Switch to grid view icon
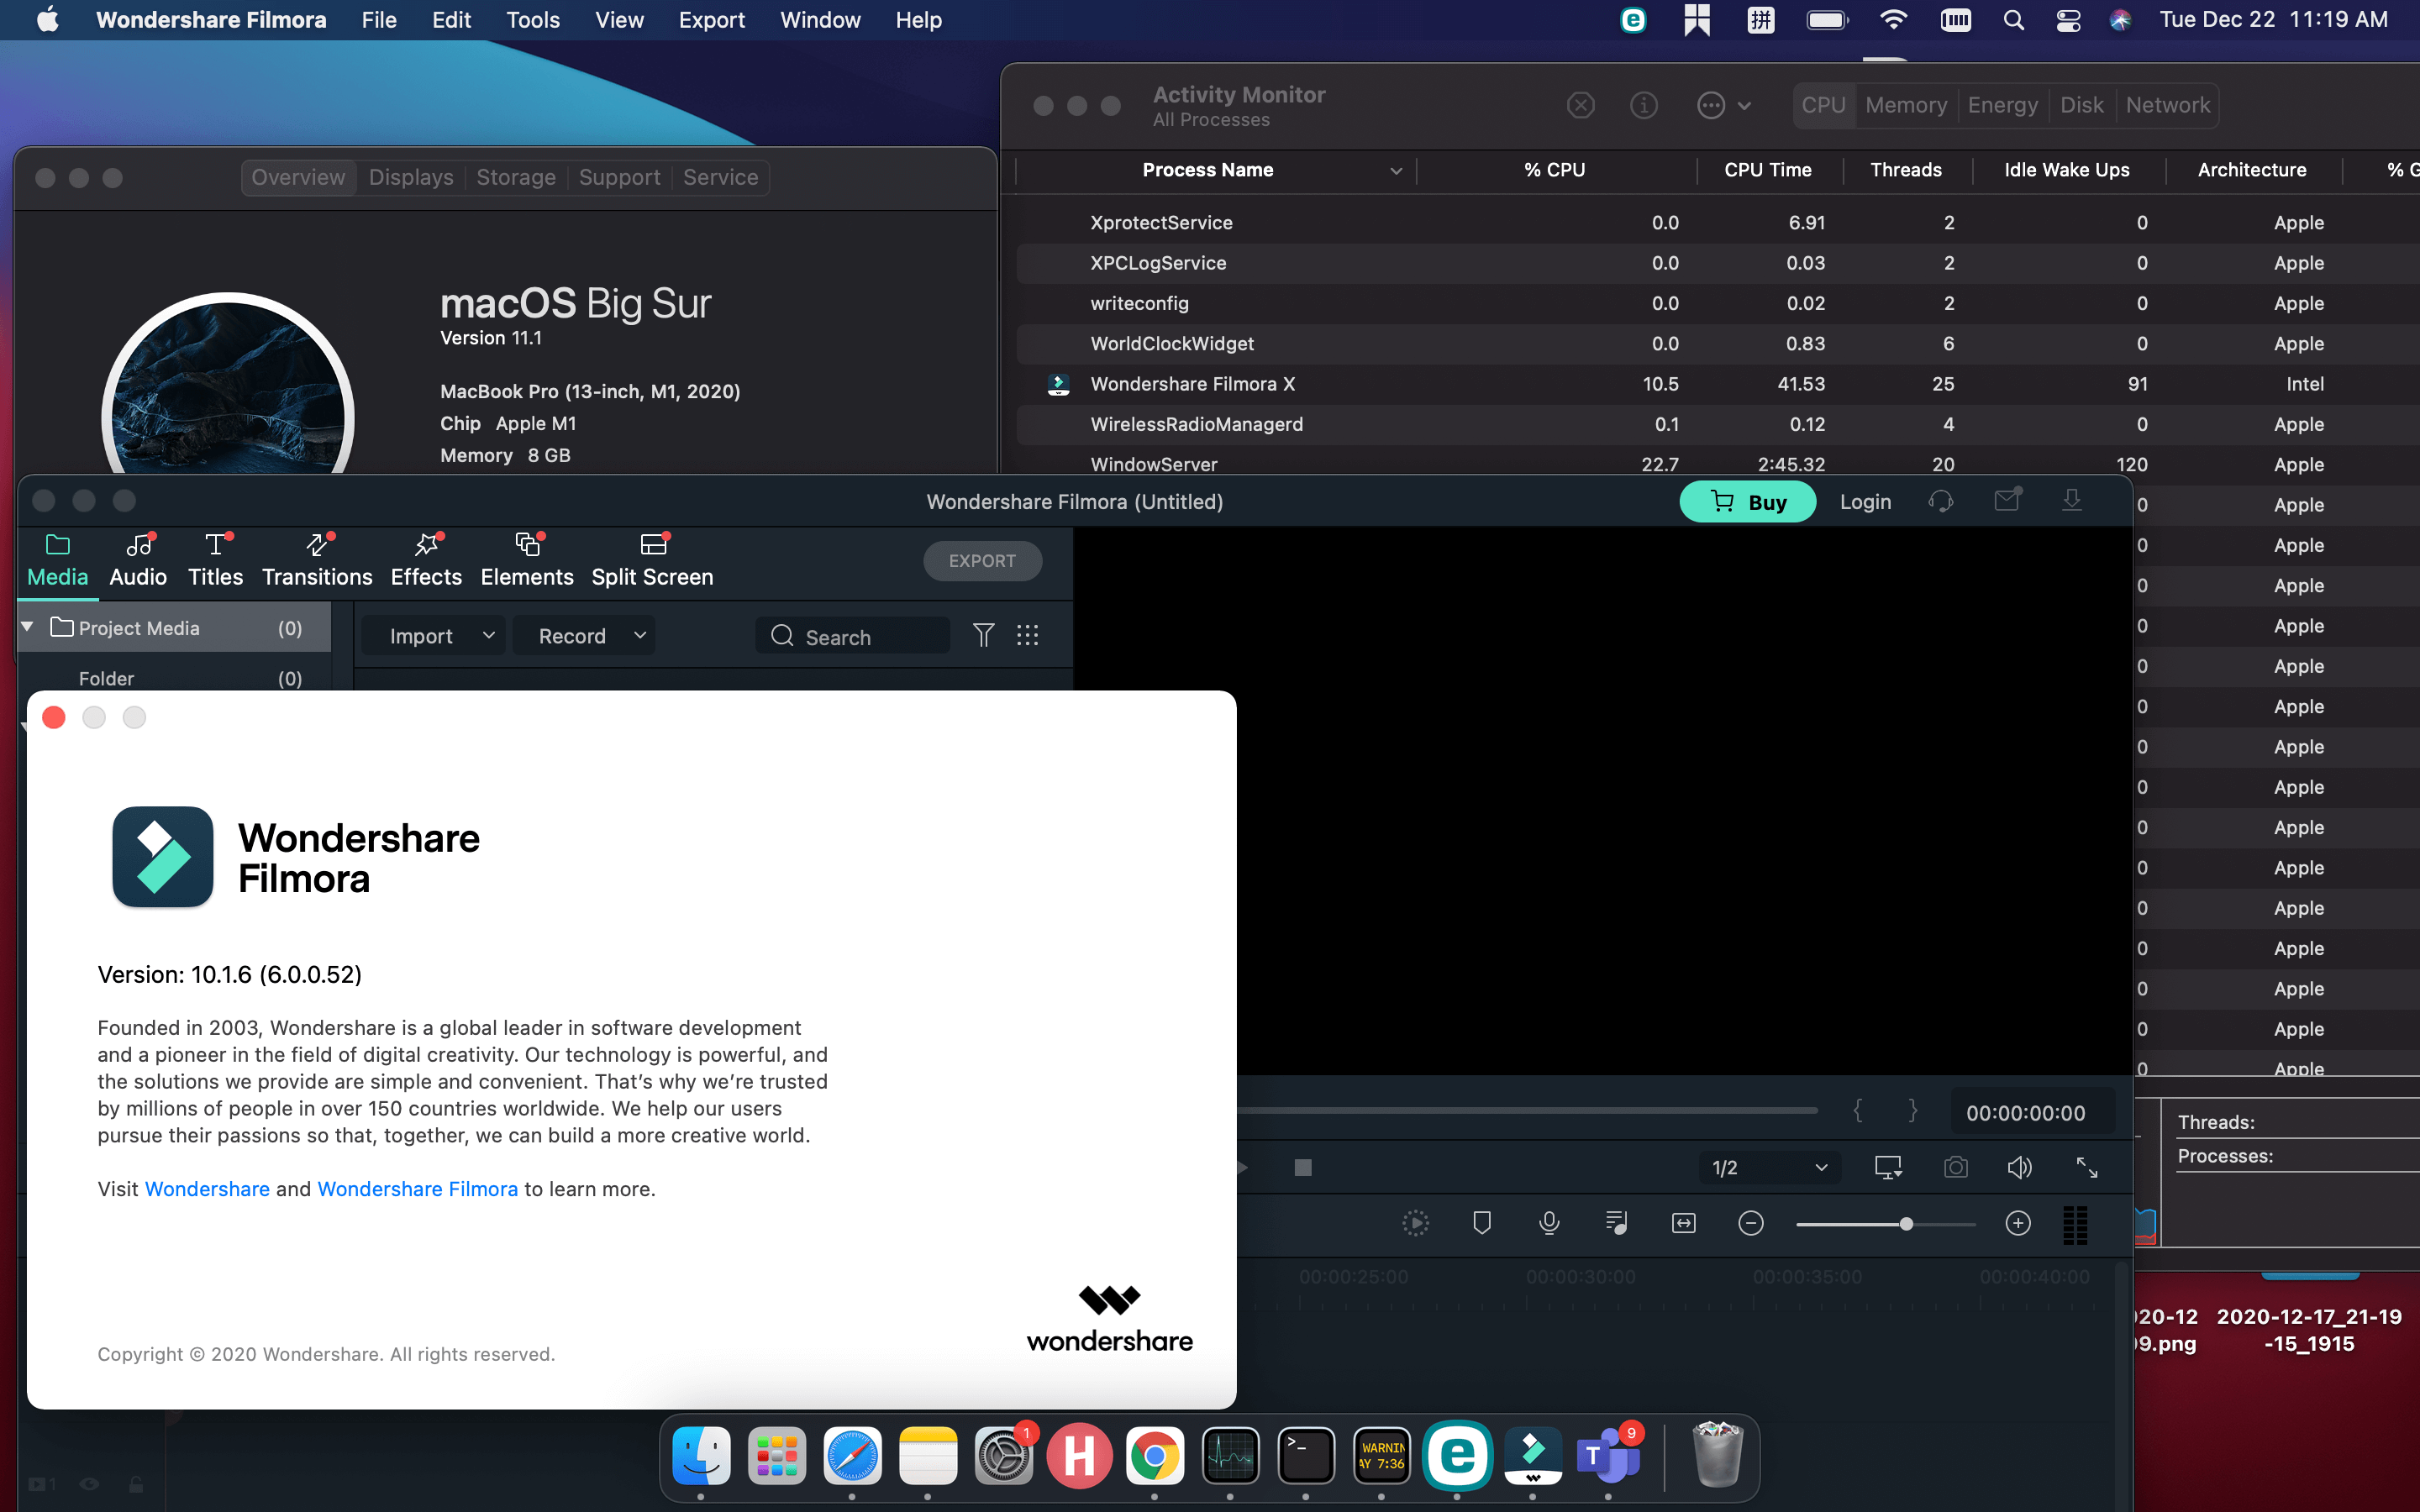The height and width of the screenshot is (1512, 2420). pyautogui.click(x=1027, y=636)
